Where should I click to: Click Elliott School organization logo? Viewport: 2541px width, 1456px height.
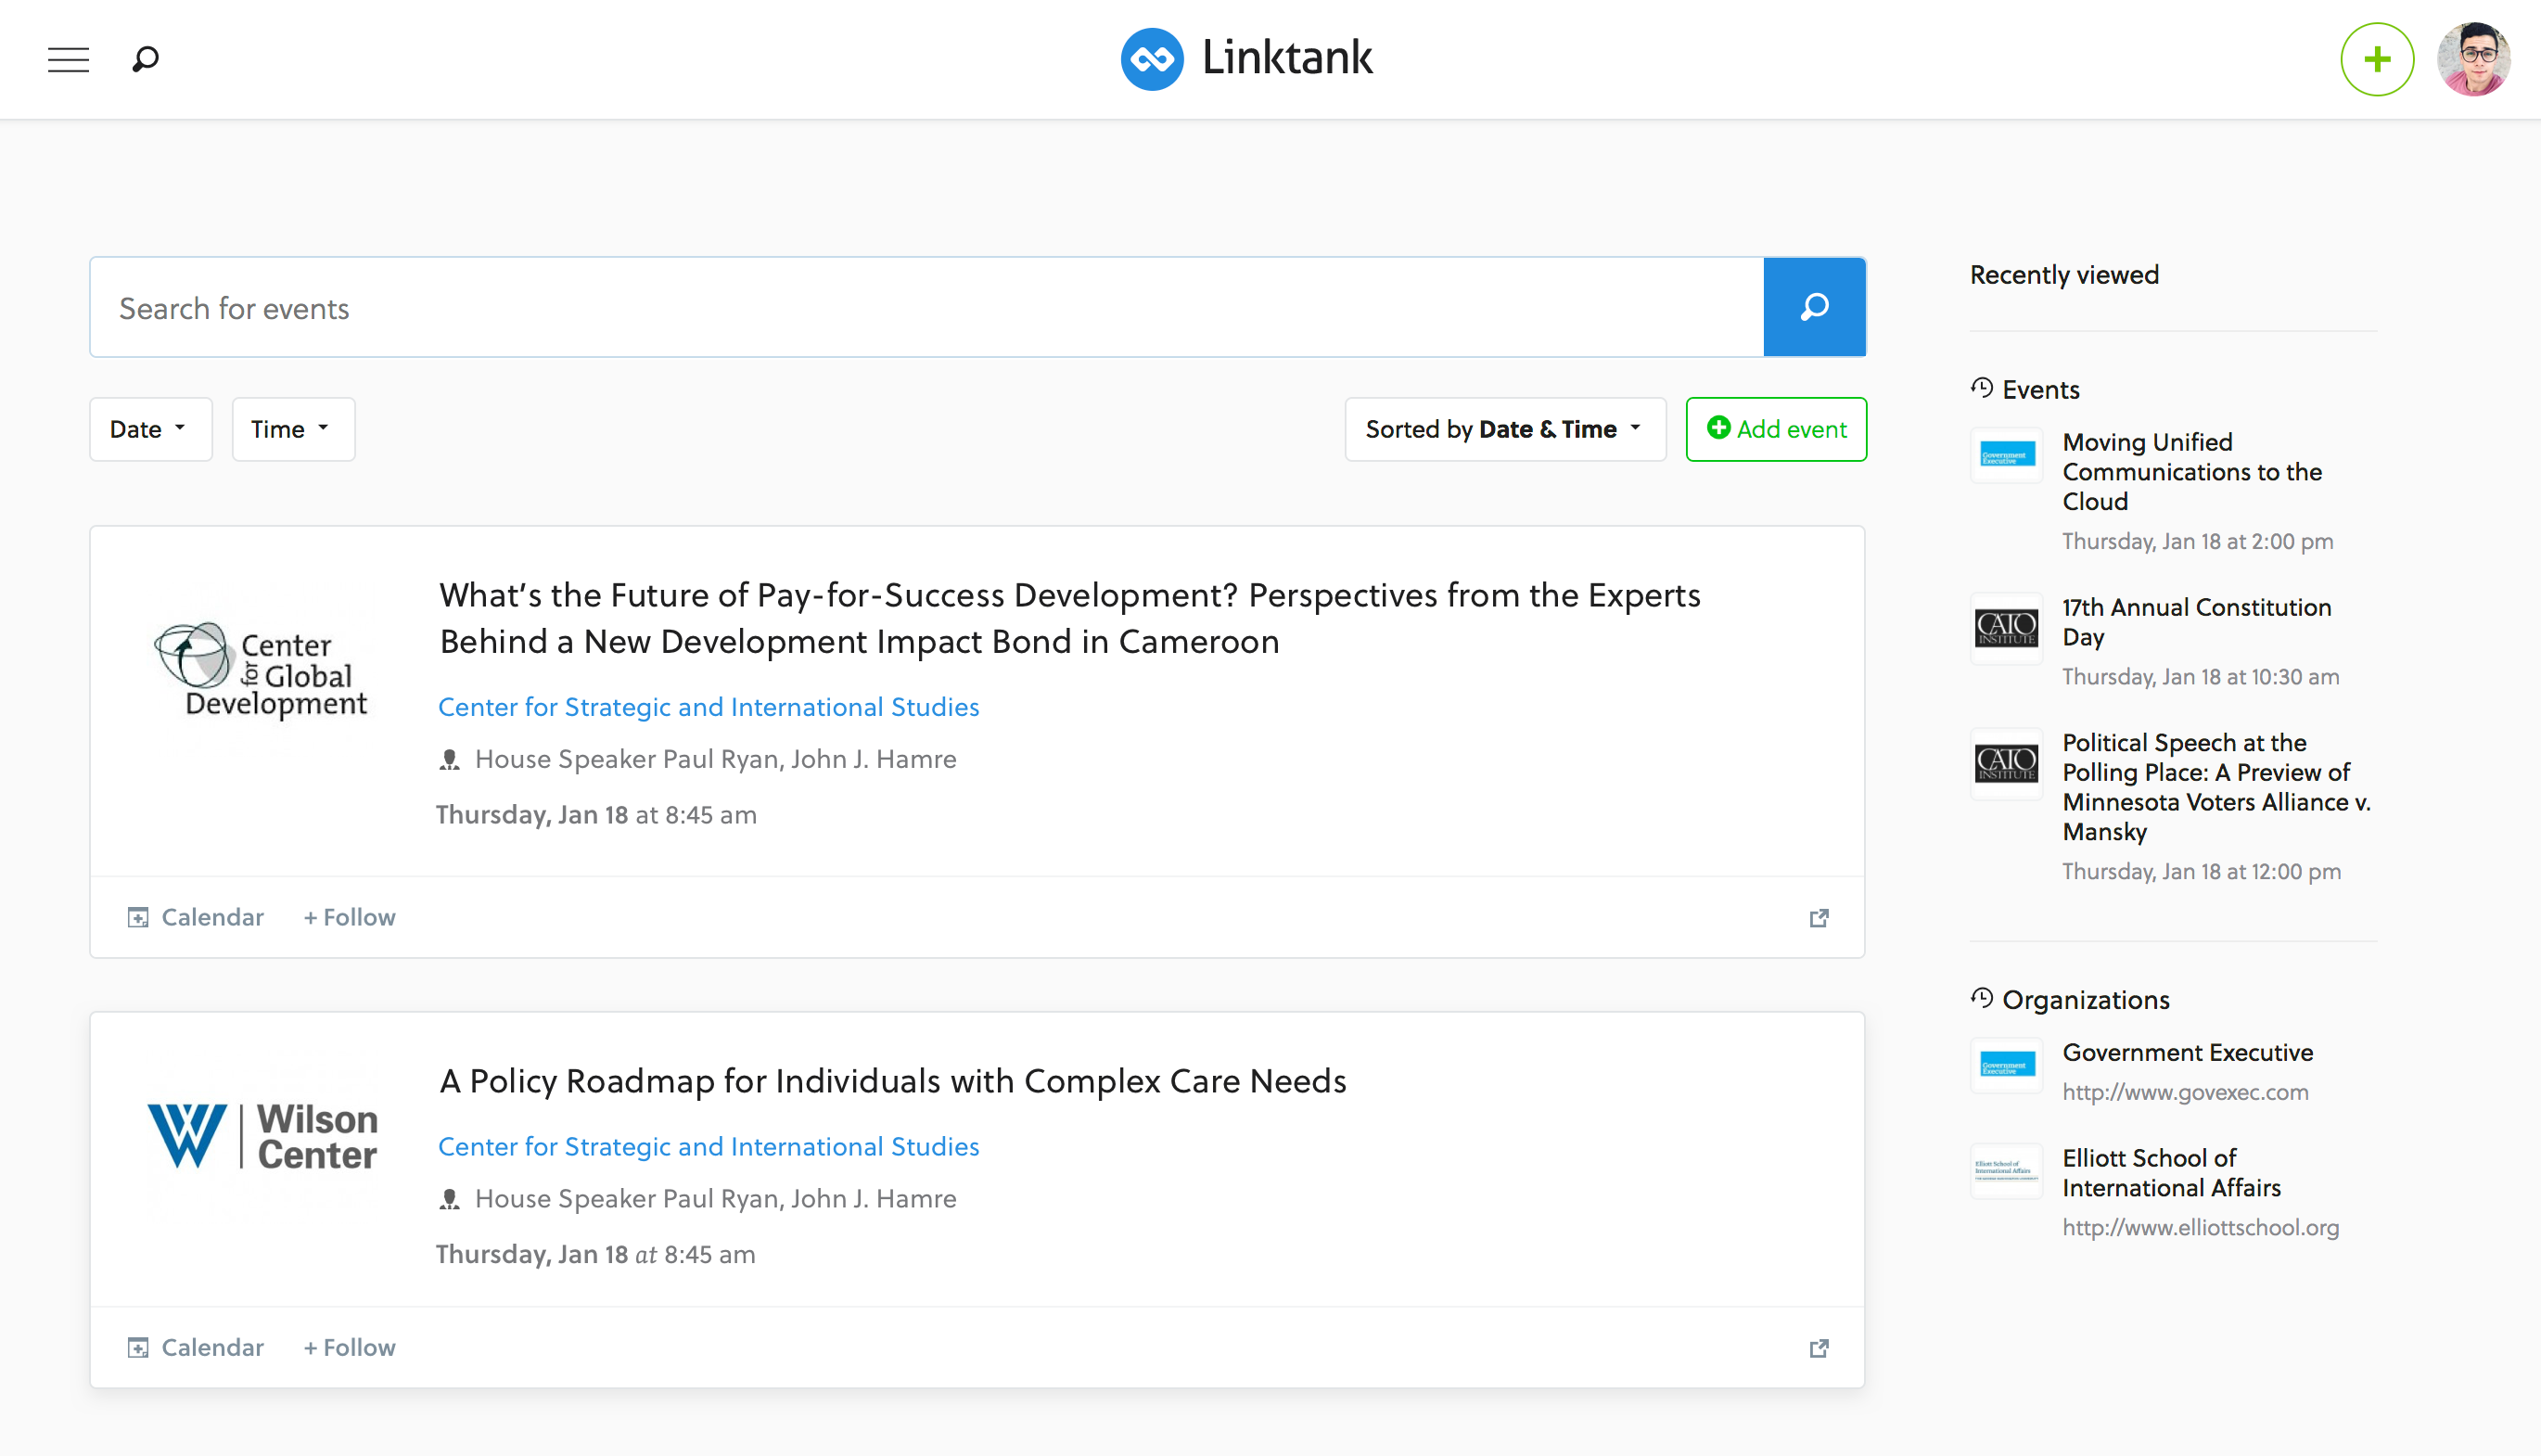(2007, 1170)
